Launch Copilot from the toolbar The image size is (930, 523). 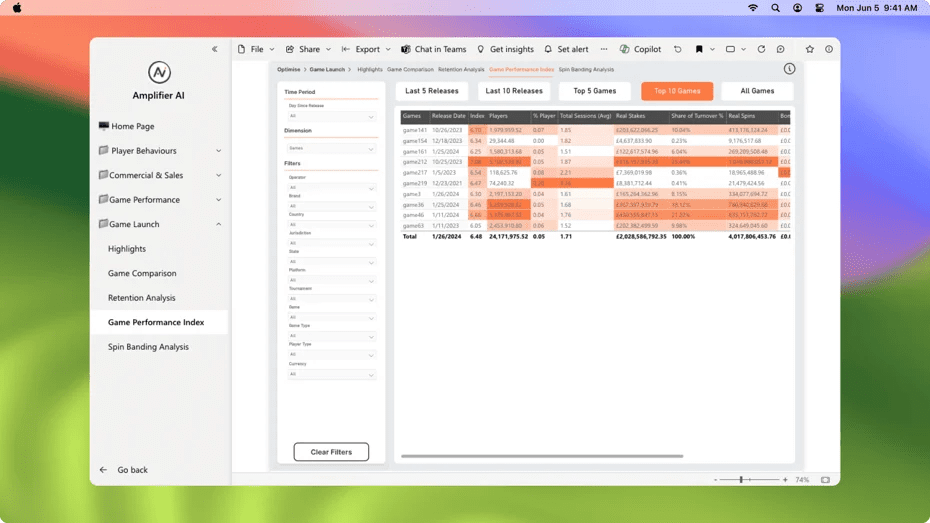click(640, 49)
